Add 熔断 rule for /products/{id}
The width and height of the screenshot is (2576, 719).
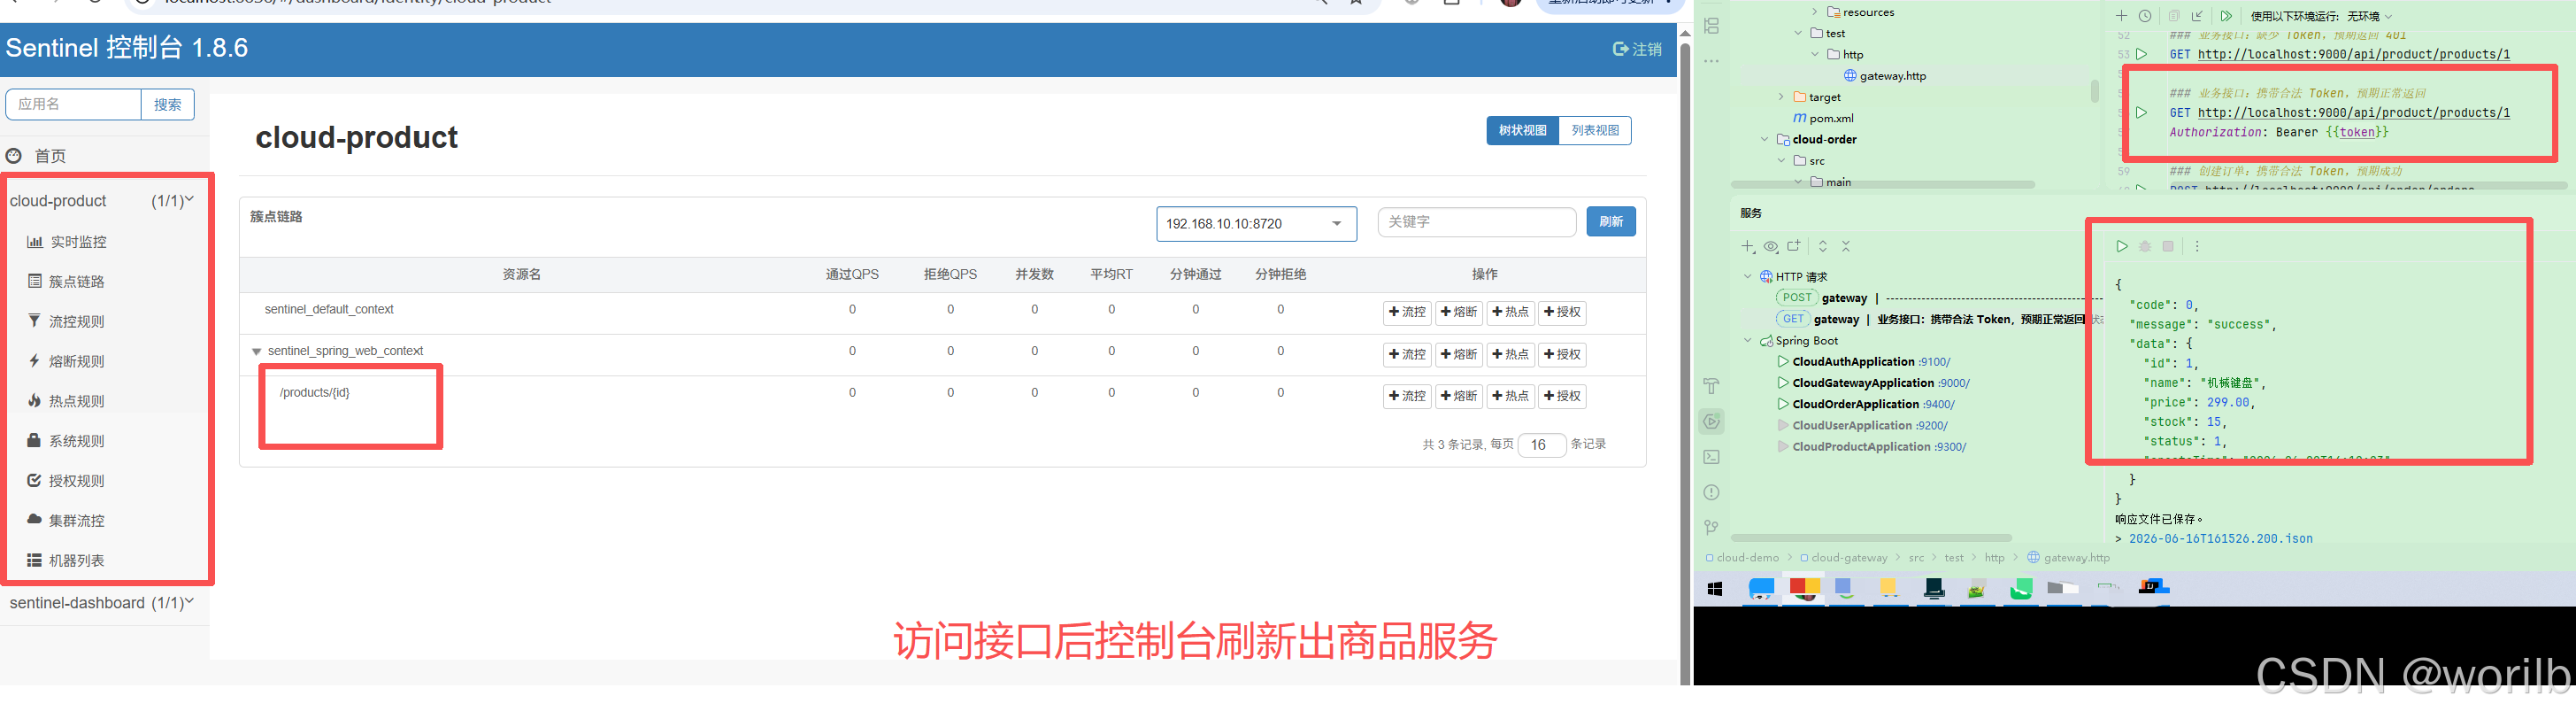tap(1459, 397)
